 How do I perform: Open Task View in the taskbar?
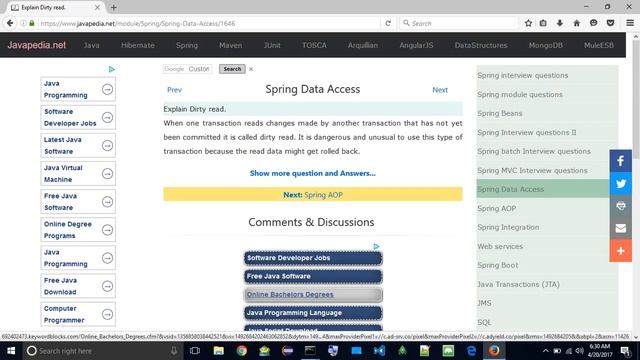pos(195,351)
